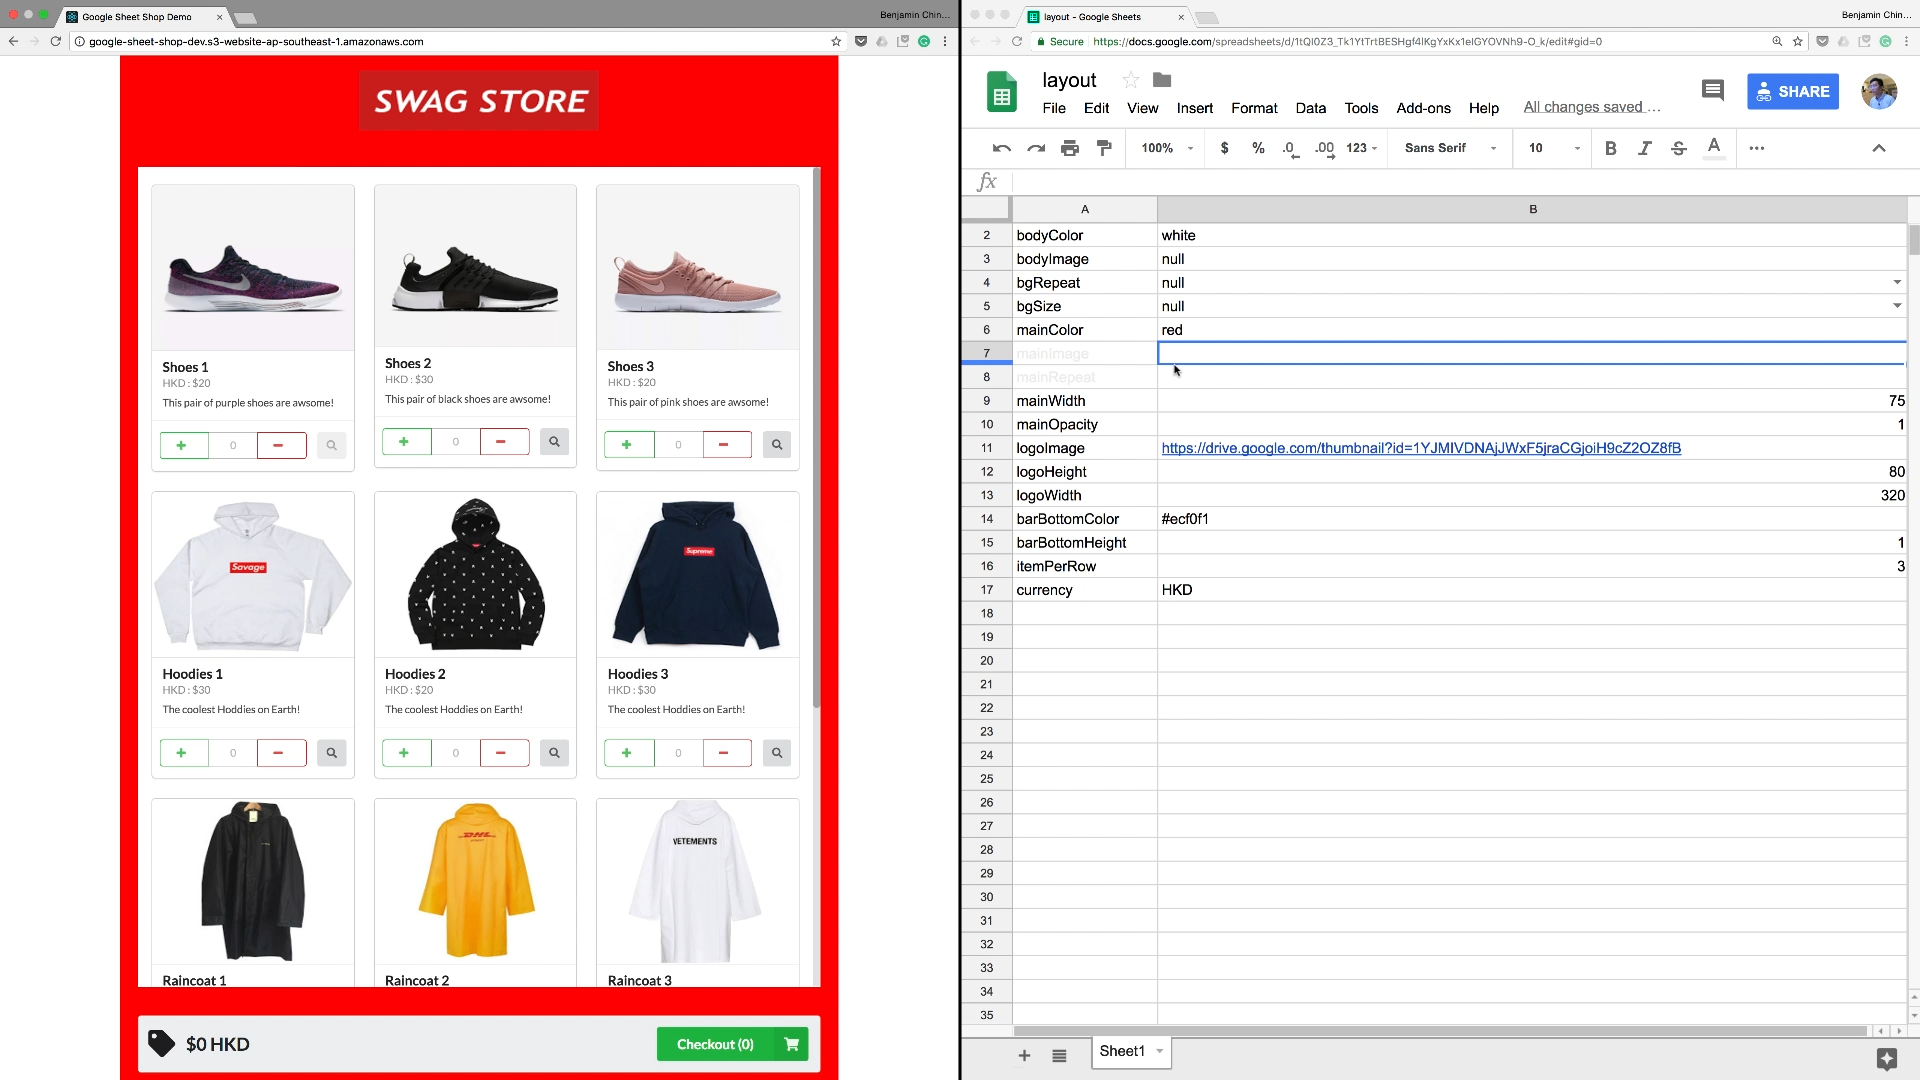Open the font size dropdown

1552,148
